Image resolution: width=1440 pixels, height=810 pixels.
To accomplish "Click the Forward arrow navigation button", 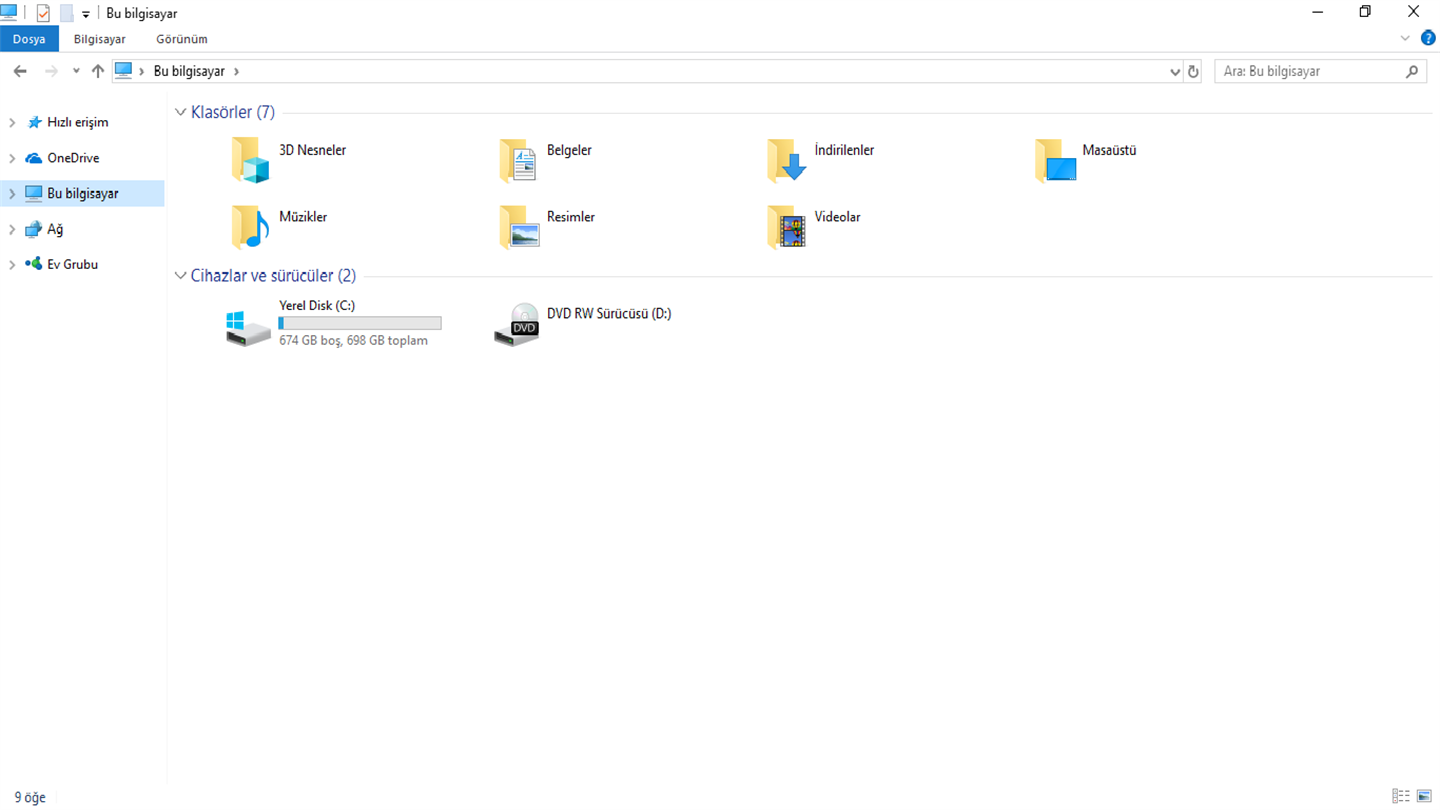I will (51, 71).
